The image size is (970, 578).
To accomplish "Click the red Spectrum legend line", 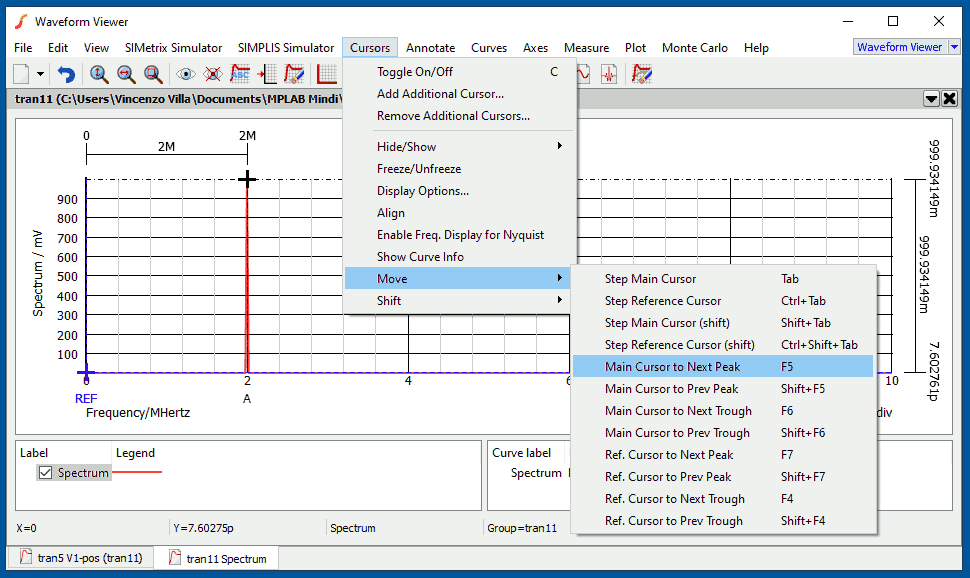I will point(137,472).
